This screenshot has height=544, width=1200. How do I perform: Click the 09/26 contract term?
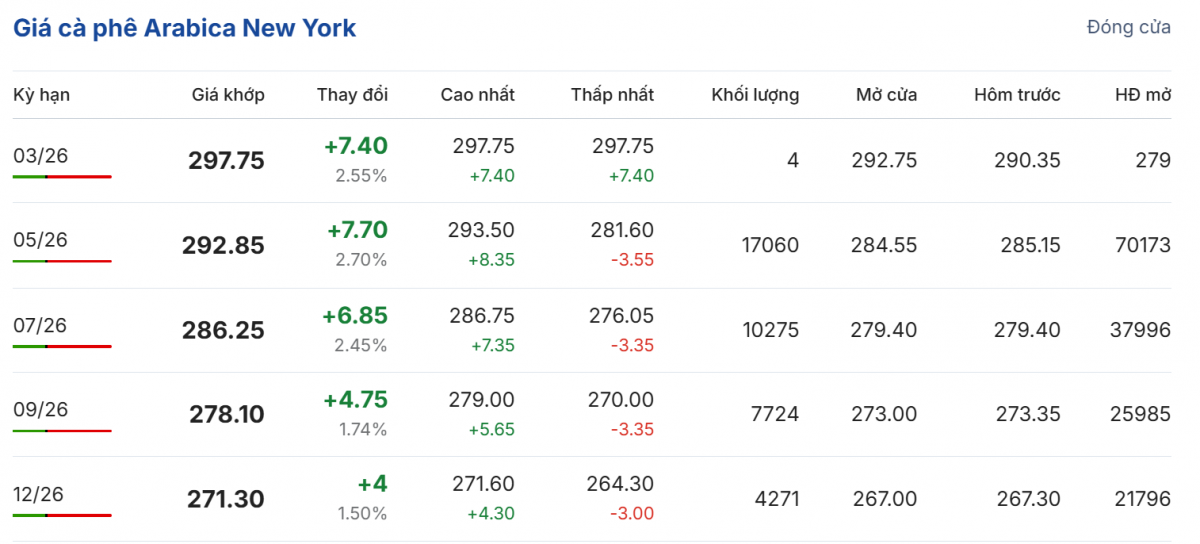tap(41, 410)
